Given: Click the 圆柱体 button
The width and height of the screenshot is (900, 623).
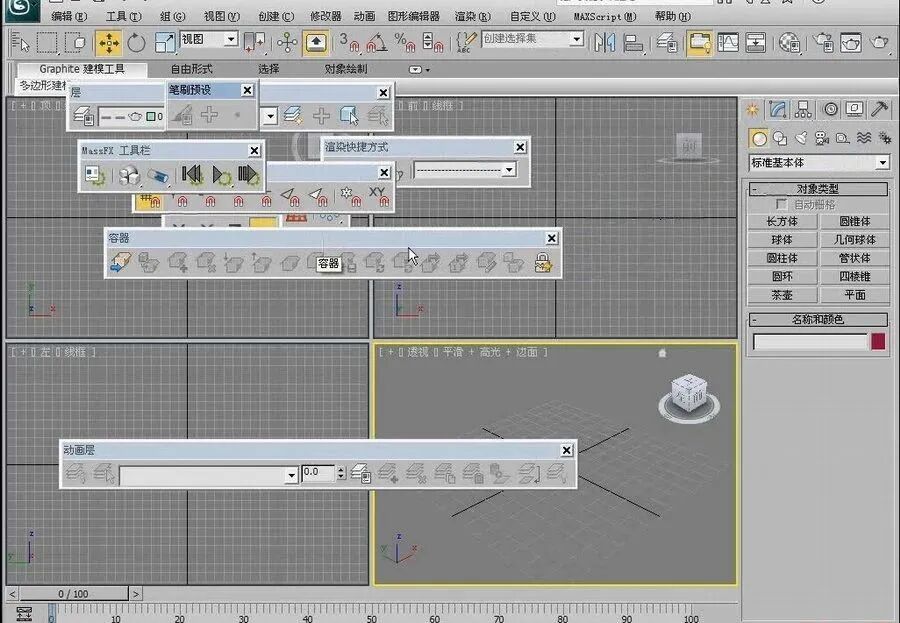Looking at the screenshot, I should 782,258.
